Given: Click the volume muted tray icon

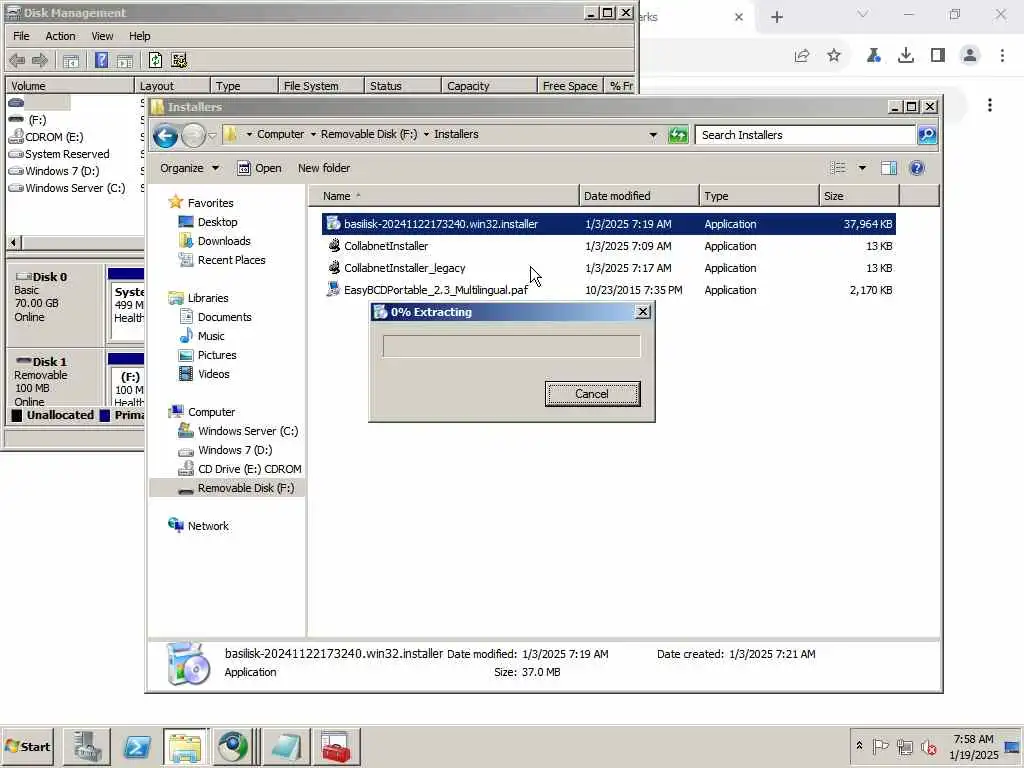Looking at the screenshot, I should [928, 747].
